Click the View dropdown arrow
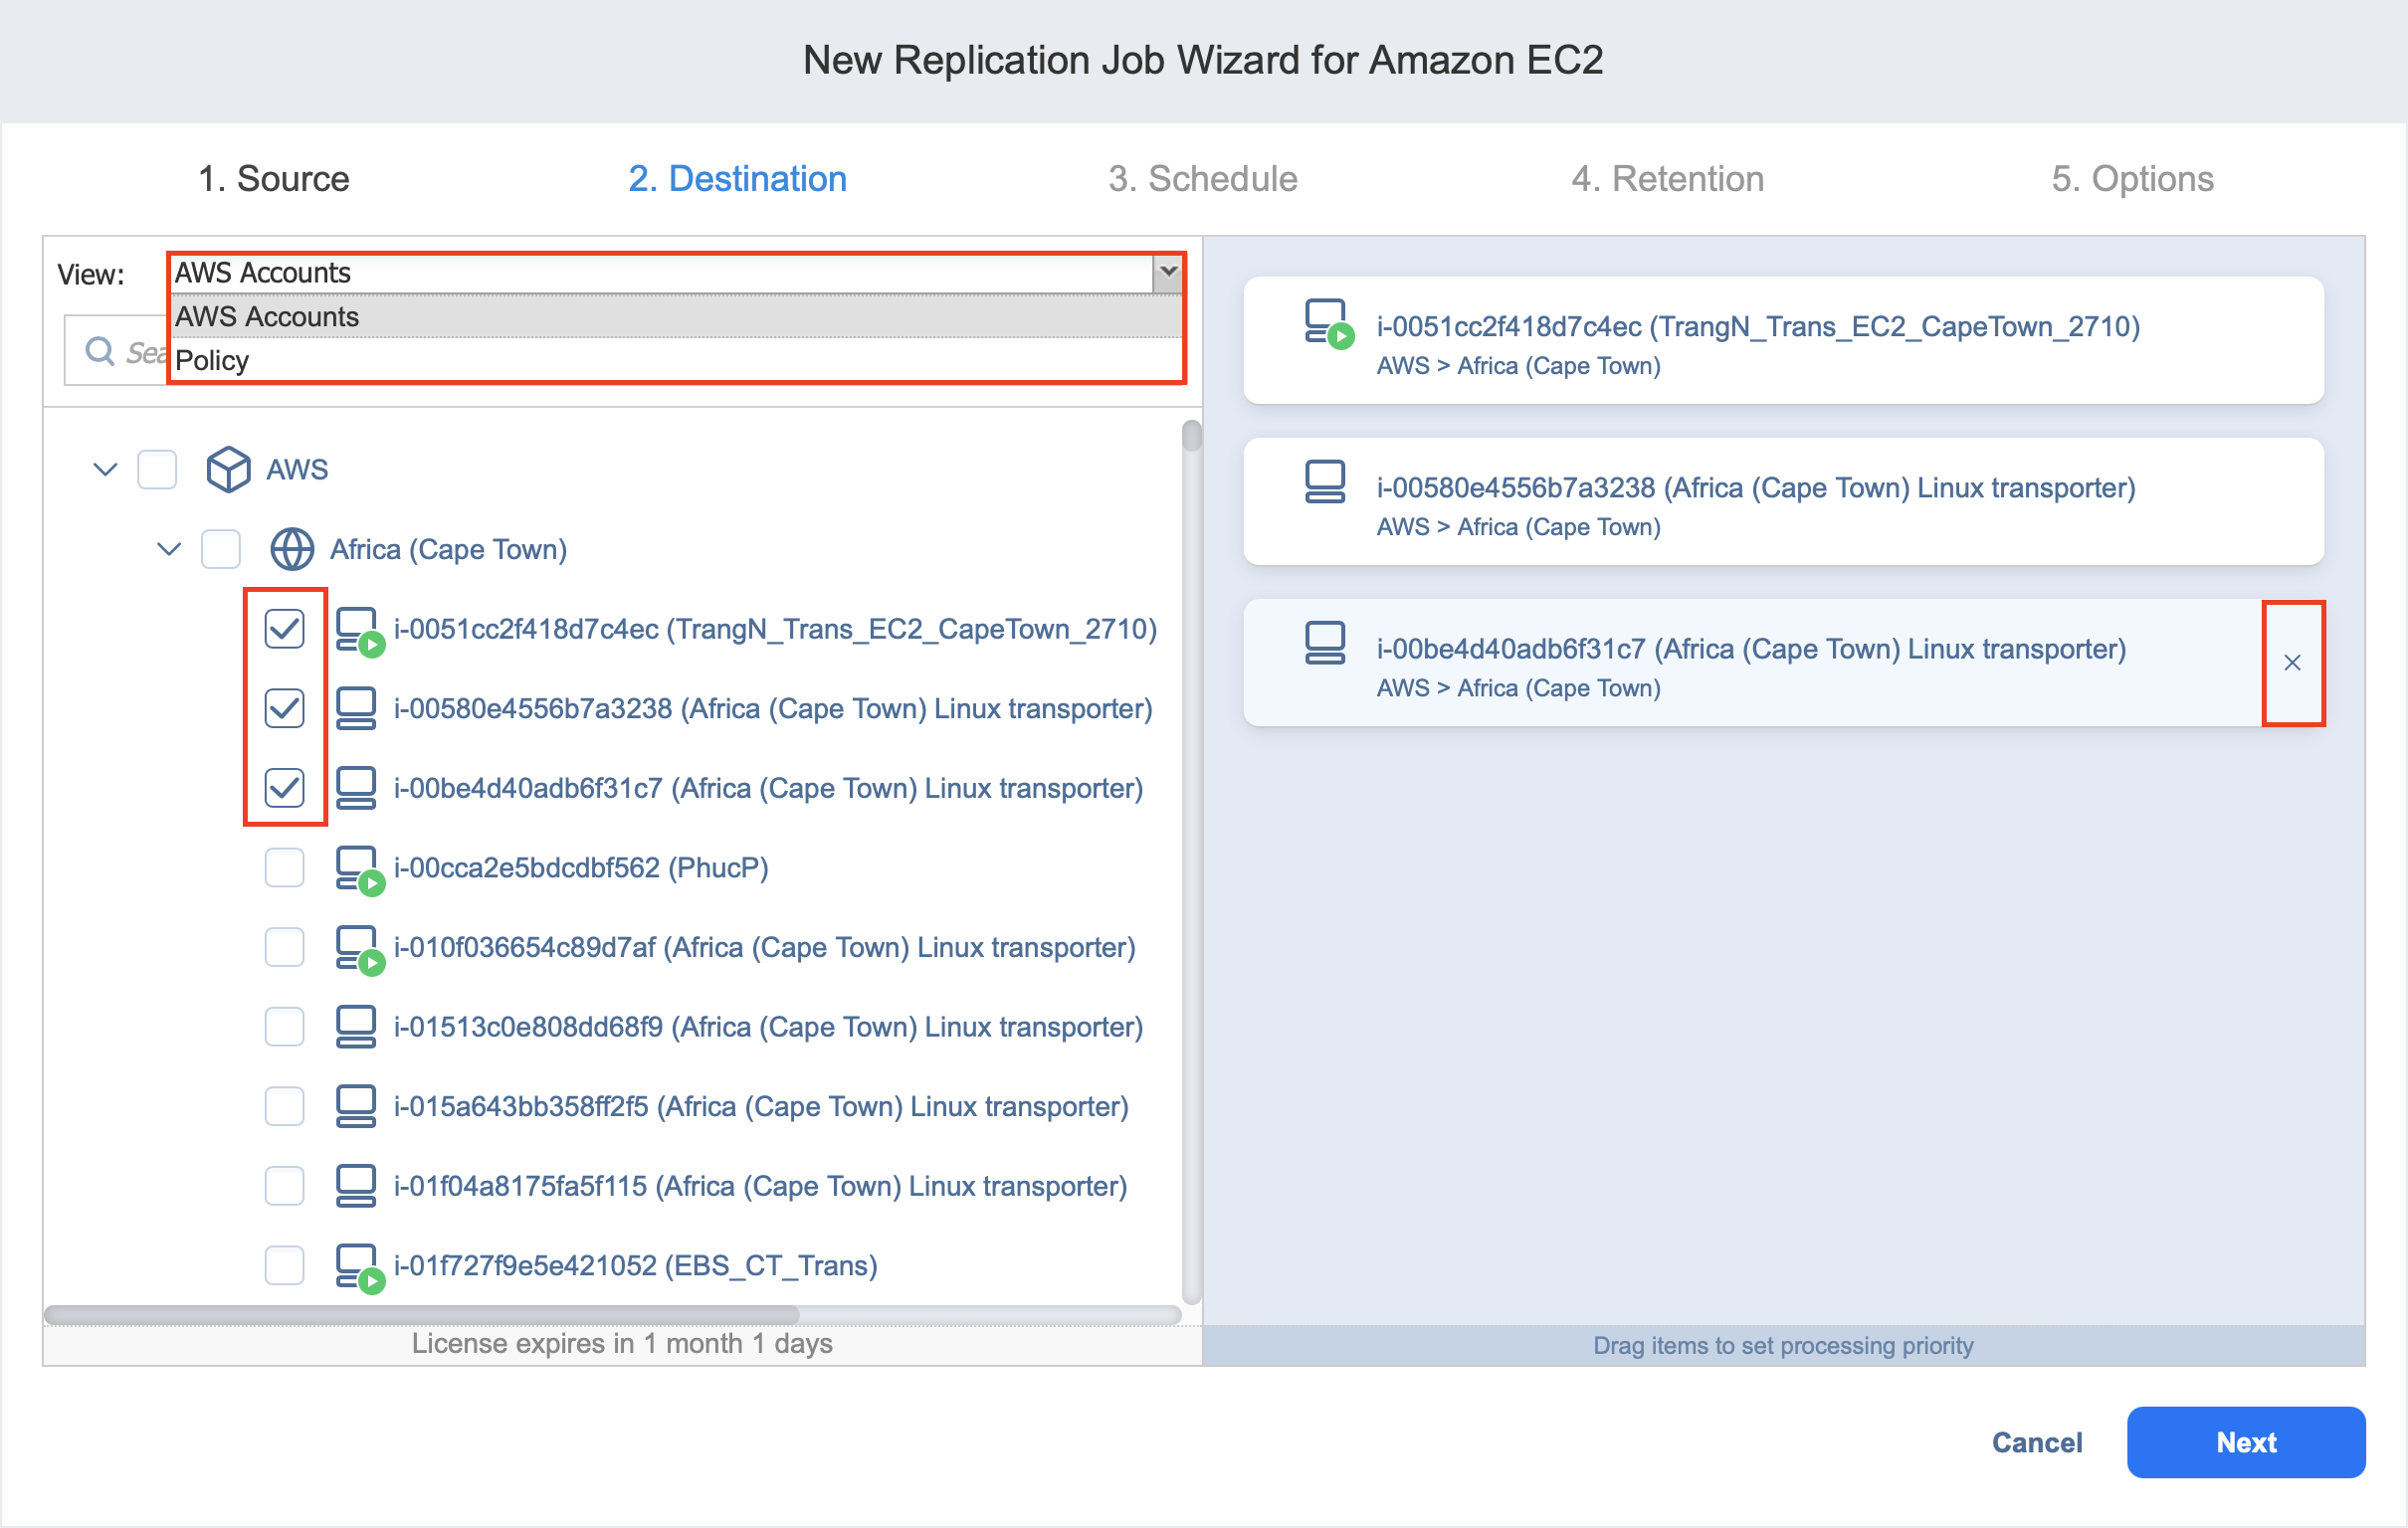 [x=1167, y=272]
